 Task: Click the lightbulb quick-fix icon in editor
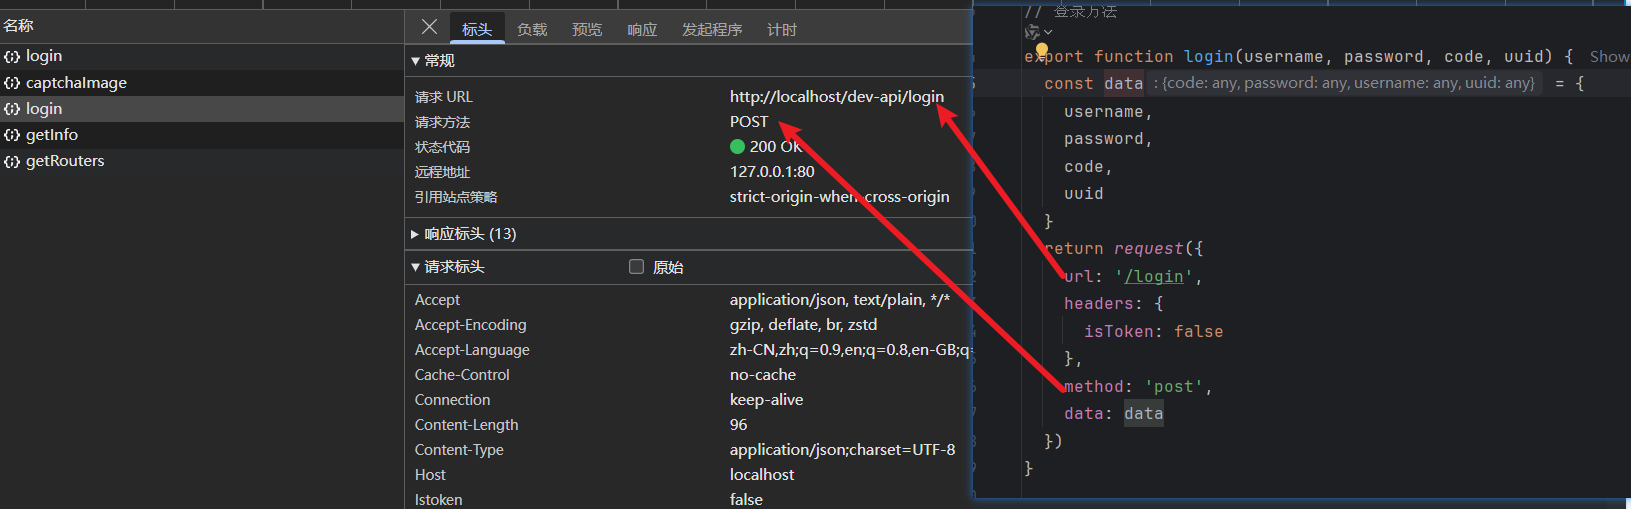tap(1042, 49)
